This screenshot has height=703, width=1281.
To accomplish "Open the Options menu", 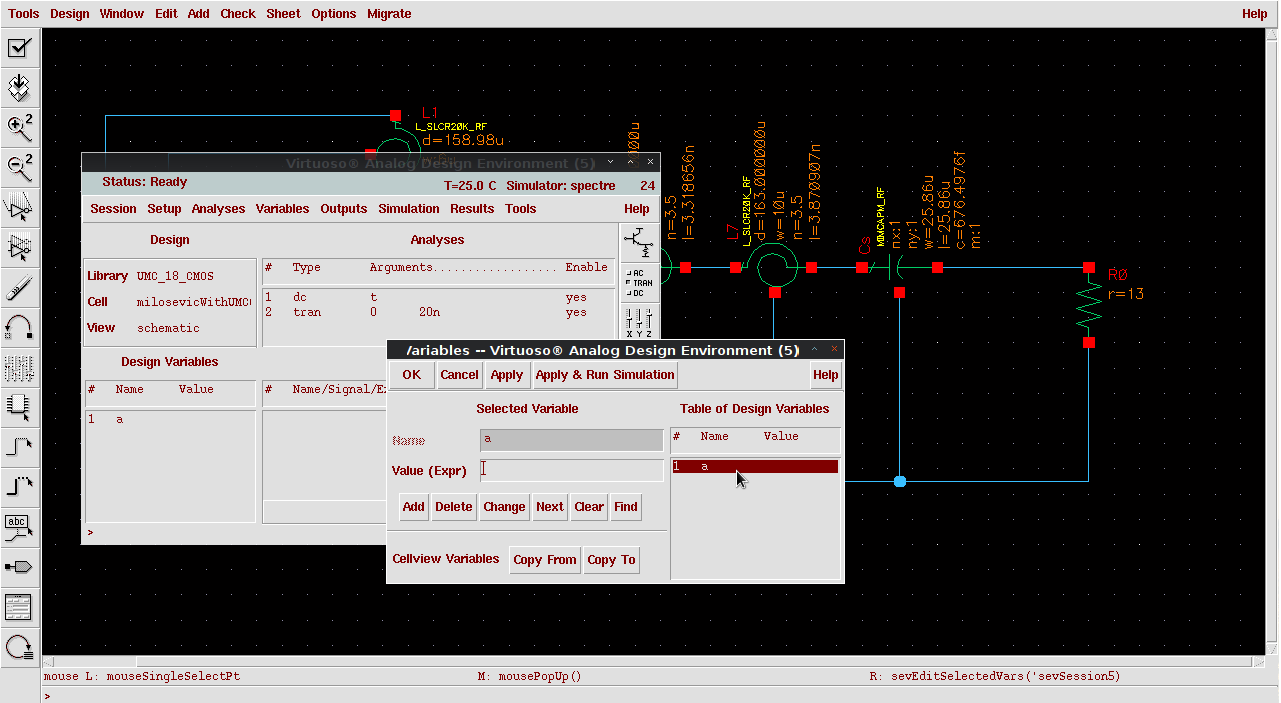I will click(x=334, y=14).
